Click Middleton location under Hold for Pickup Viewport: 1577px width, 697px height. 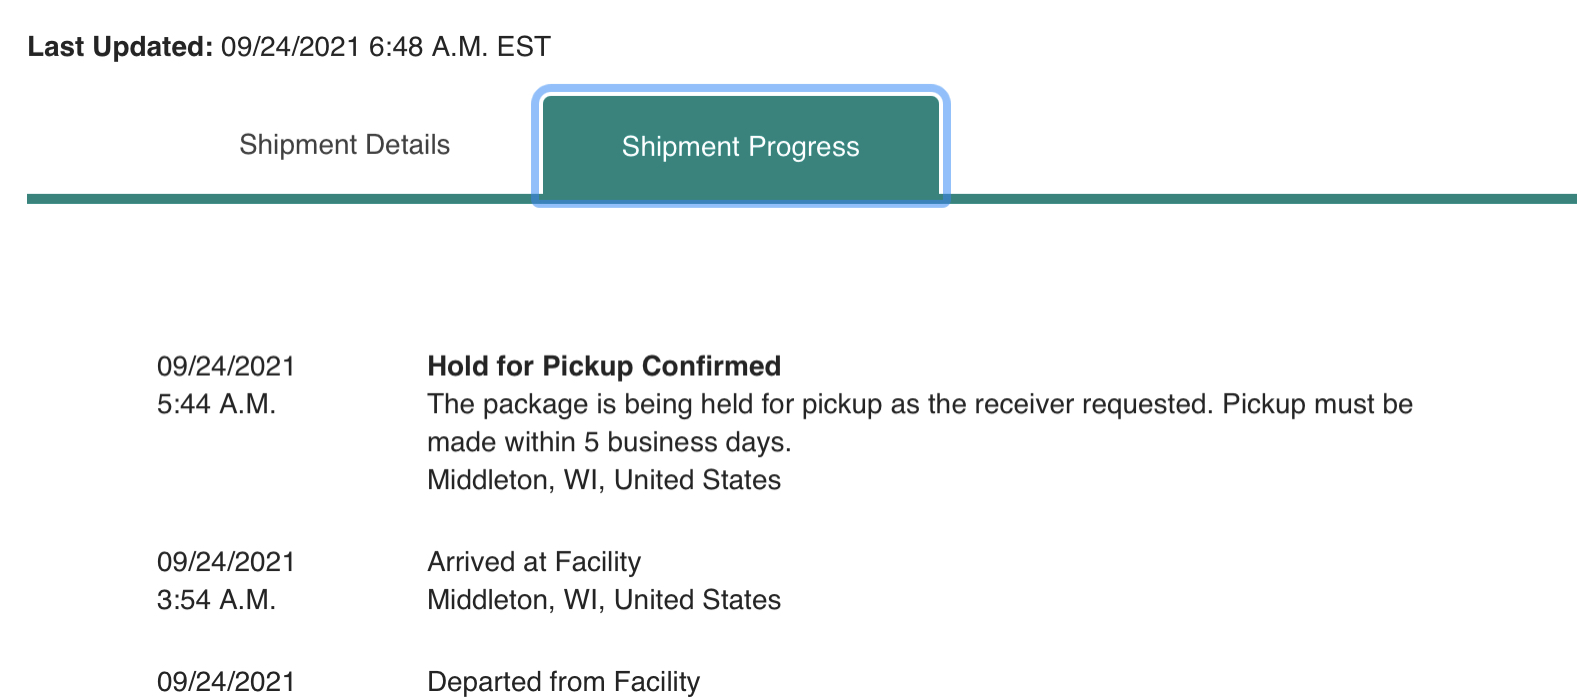point(604,480)
